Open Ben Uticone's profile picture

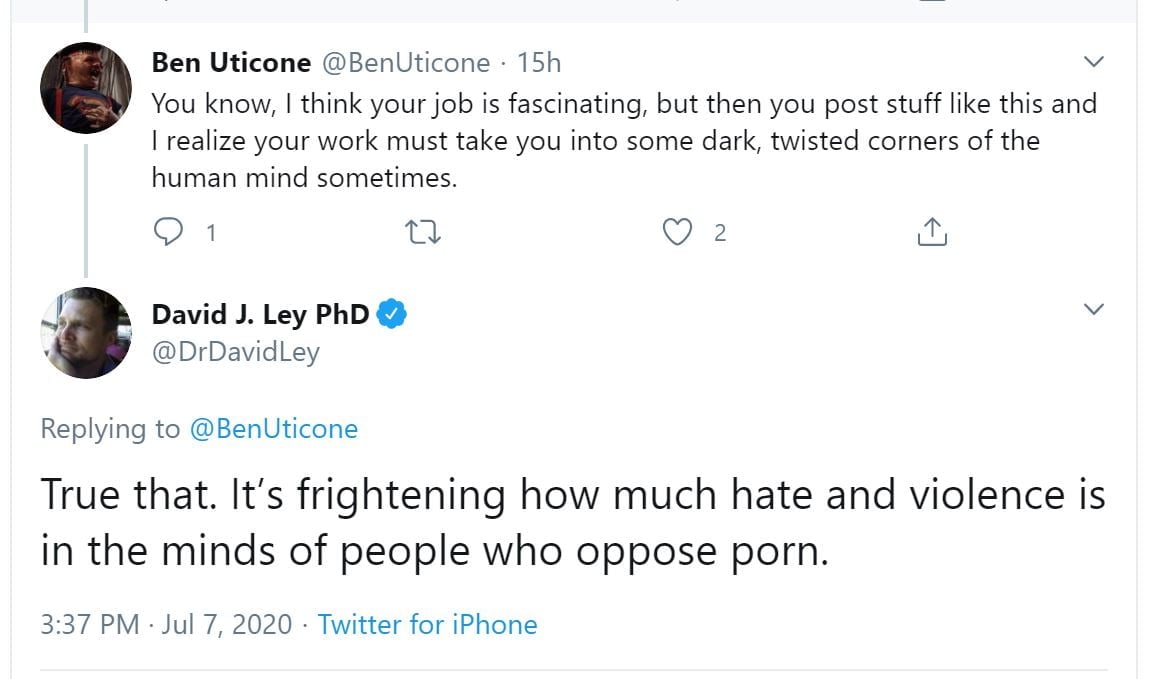pyautogui.click(x=86, y=88)
